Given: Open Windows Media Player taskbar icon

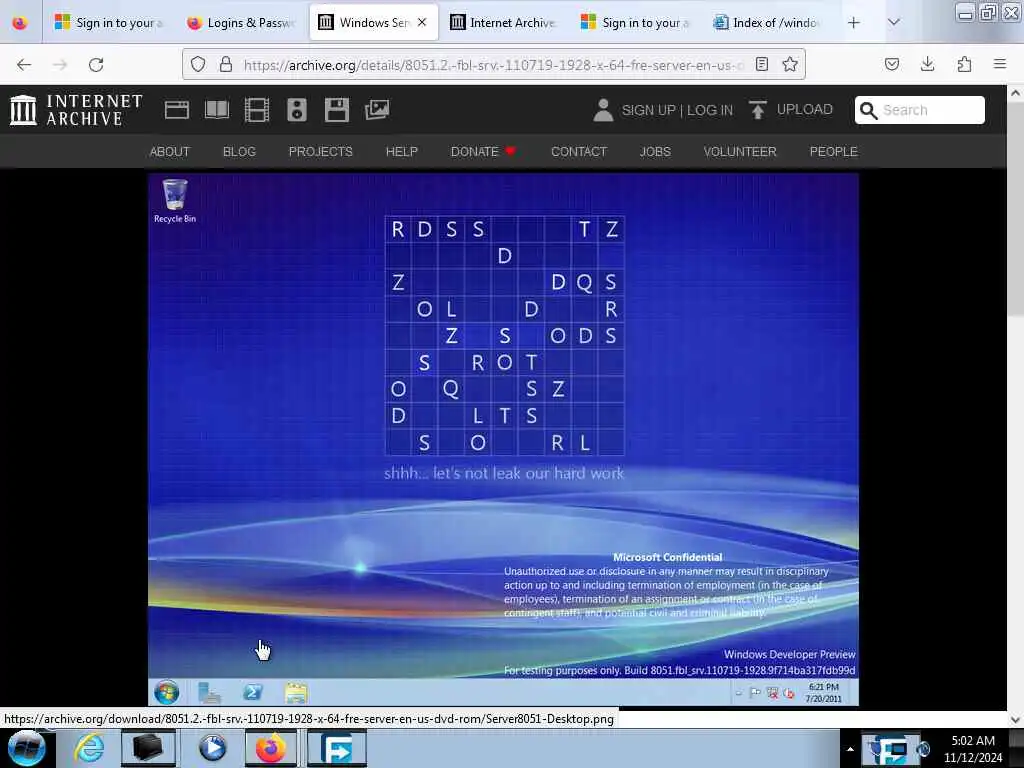Looking at the screenshot, I should (x=212, y=748).
